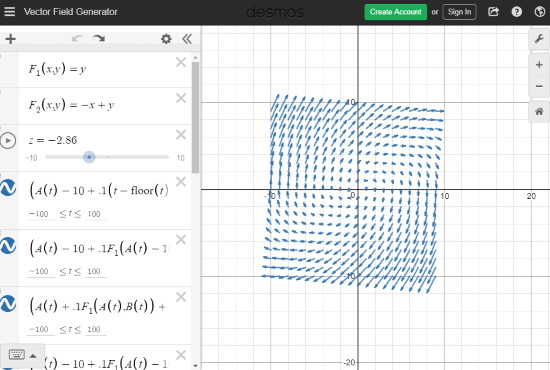Expand keypad with the up arrow
This screenshot has height=370, width=550.
click(x=33, y=356)
